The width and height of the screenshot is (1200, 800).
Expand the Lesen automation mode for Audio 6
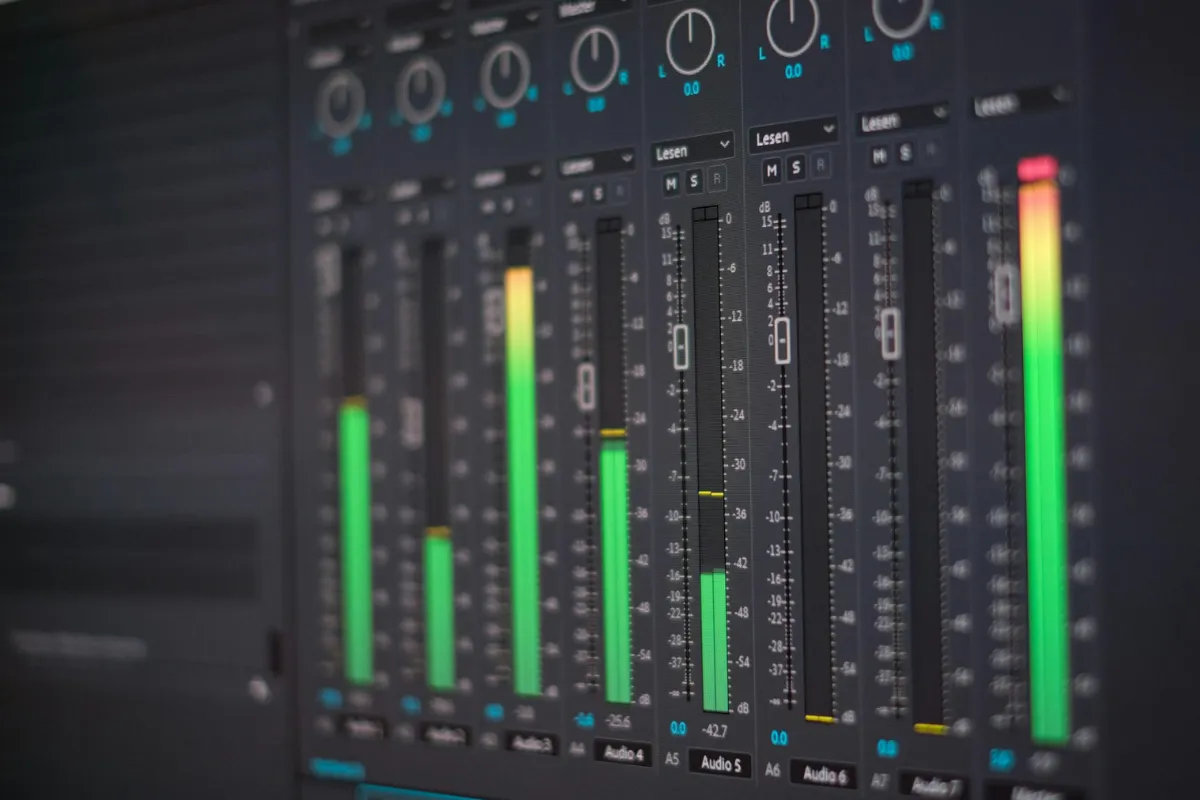coord(793,135)
